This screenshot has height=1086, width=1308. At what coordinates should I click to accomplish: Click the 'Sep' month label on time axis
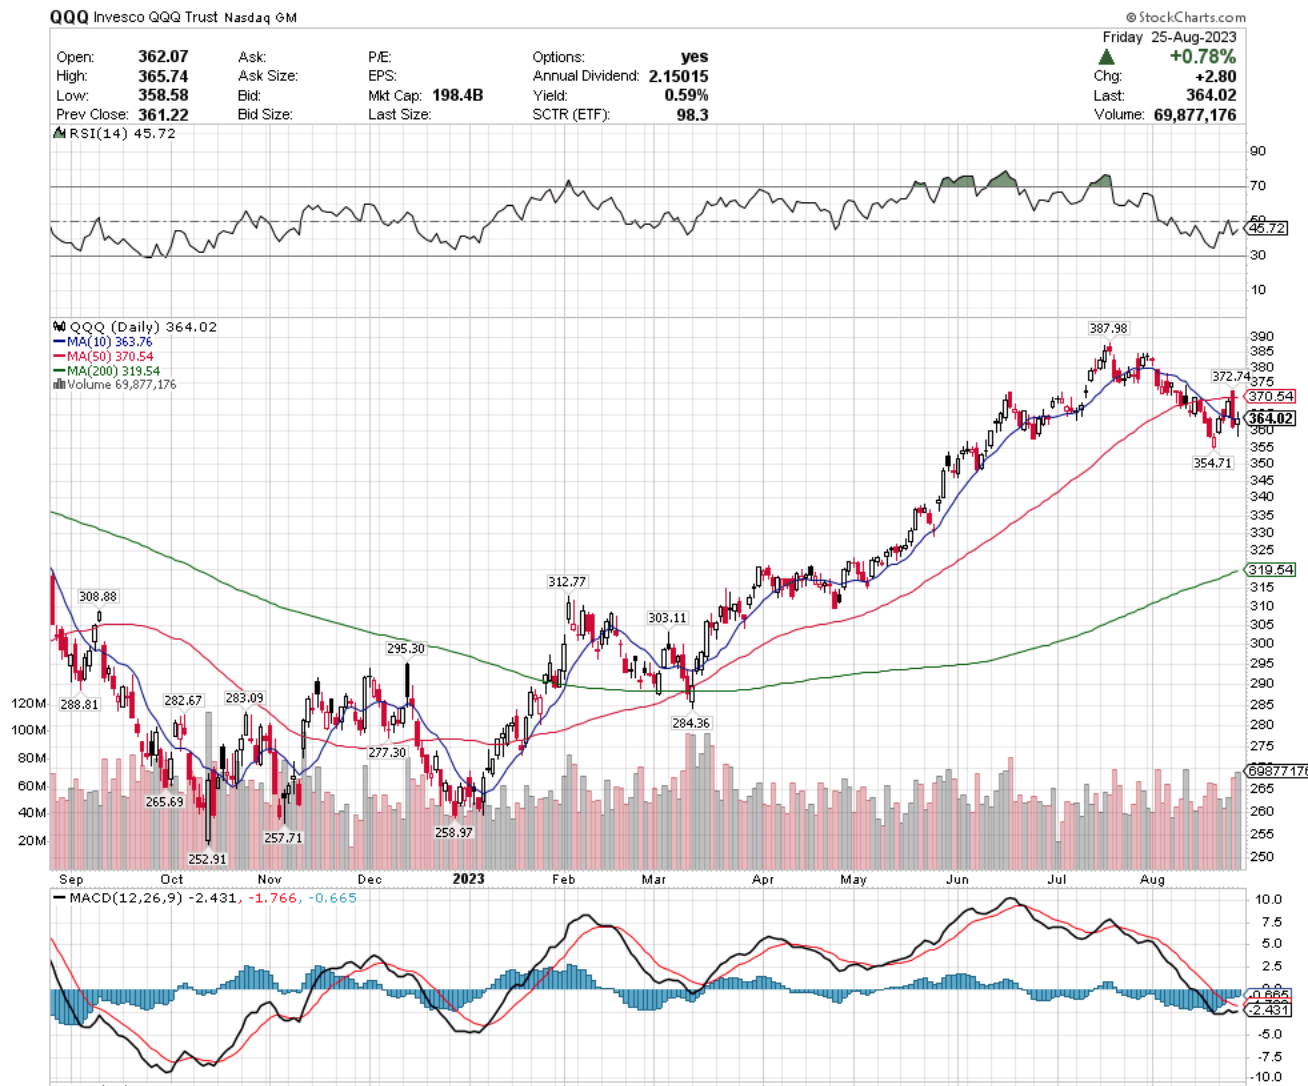pos(71,880)
